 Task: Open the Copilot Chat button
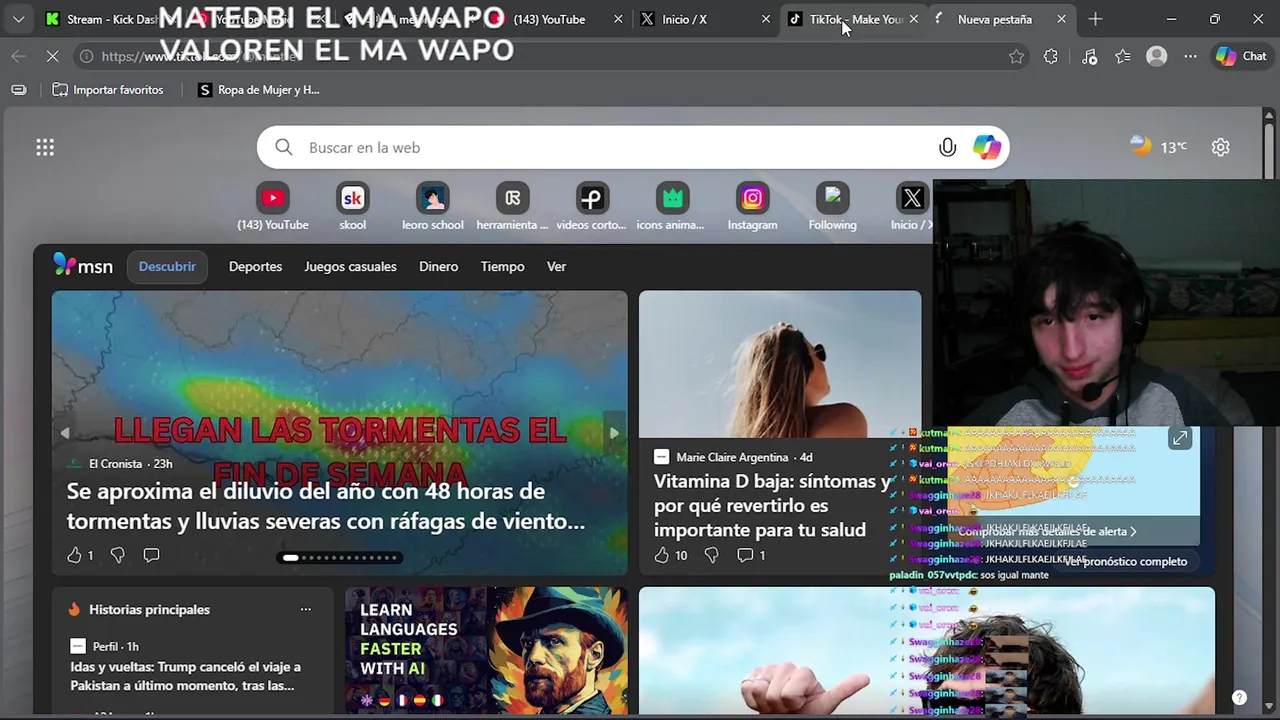pyautogui.click(x=1241, y=57)
